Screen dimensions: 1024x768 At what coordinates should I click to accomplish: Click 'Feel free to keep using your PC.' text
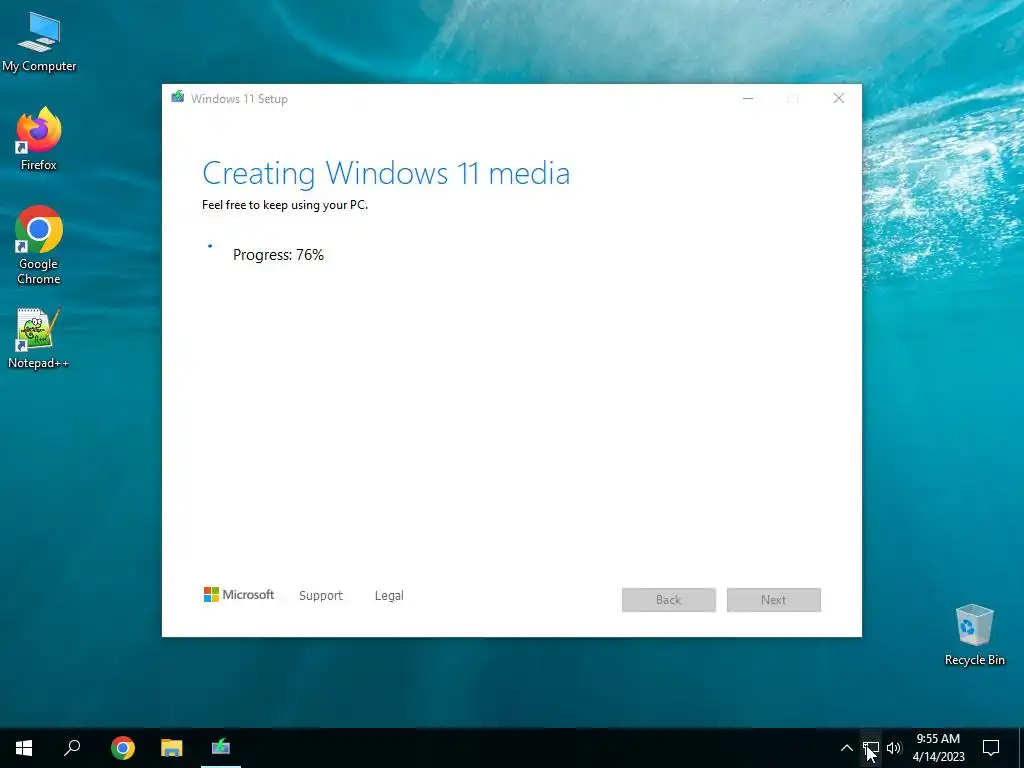285,205
